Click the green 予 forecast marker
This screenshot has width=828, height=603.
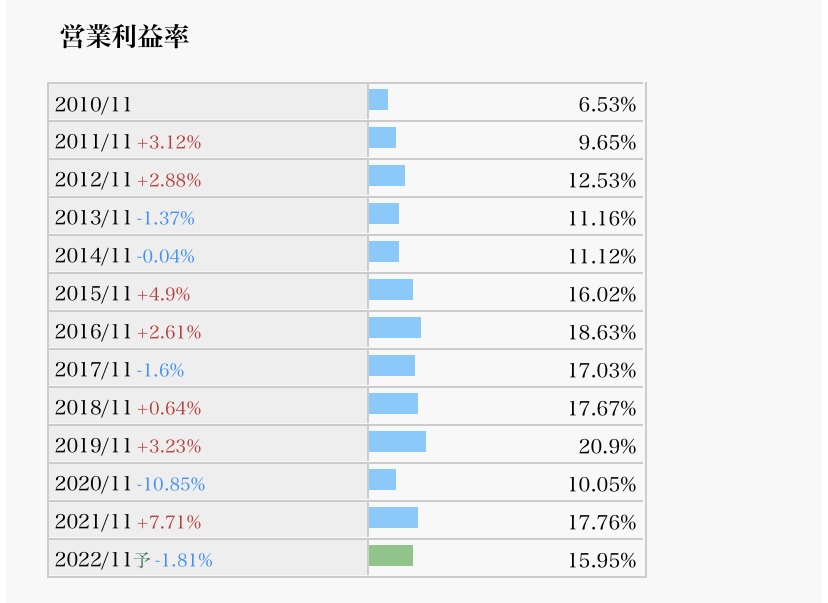click(142, 560)
